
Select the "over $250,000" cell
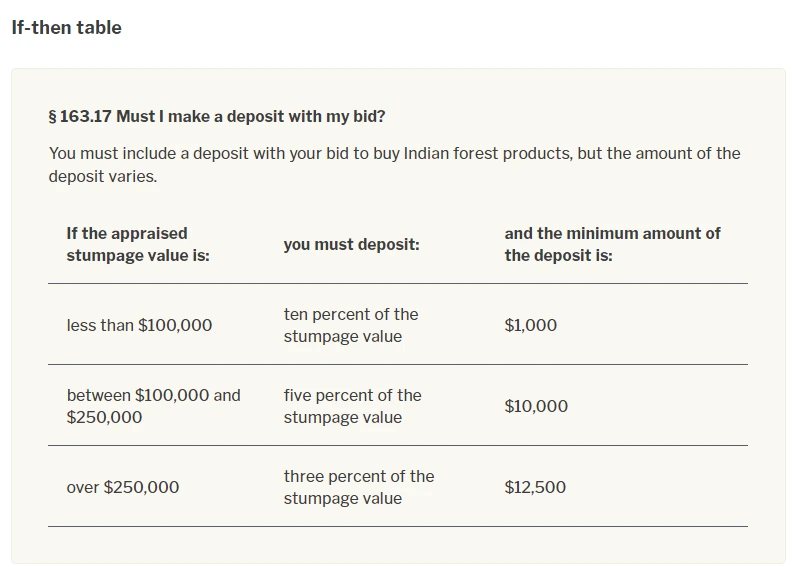point(123,487)
